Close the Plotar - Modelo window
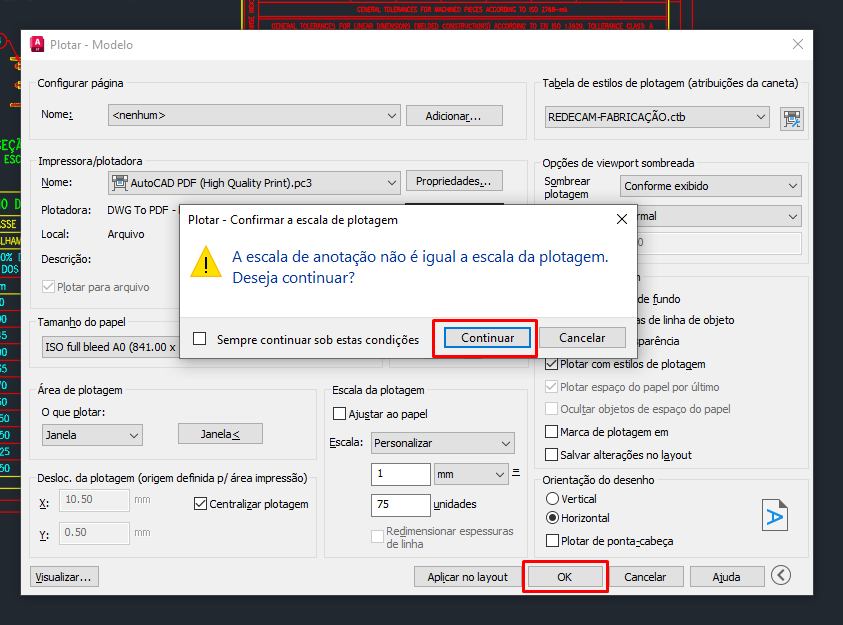This screenshot has height=625, width=843. pos(797,45)
